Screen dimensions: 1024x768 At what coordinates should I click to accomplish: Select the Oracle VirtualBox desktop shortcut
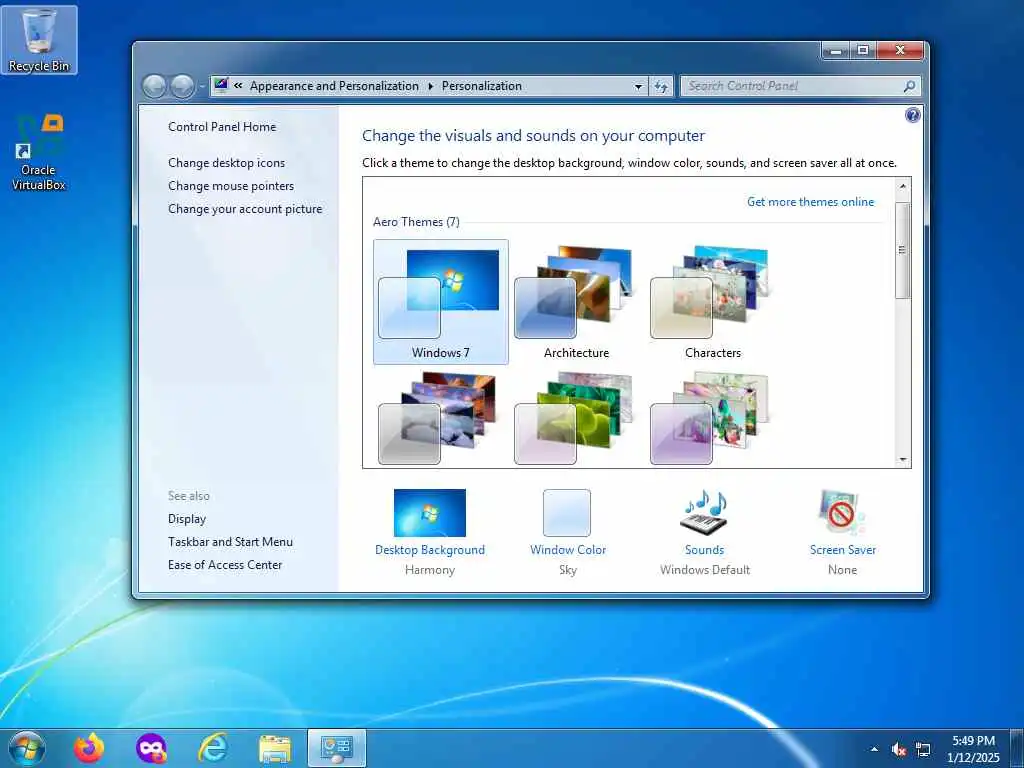(39, 152)
